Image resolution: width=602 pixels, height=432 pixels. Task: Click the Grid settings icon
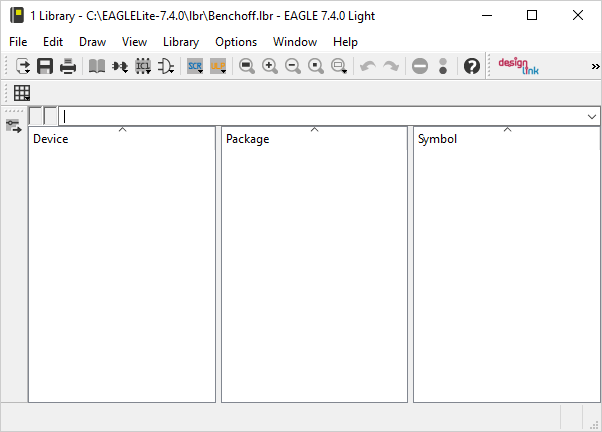(x=21, y=93)
